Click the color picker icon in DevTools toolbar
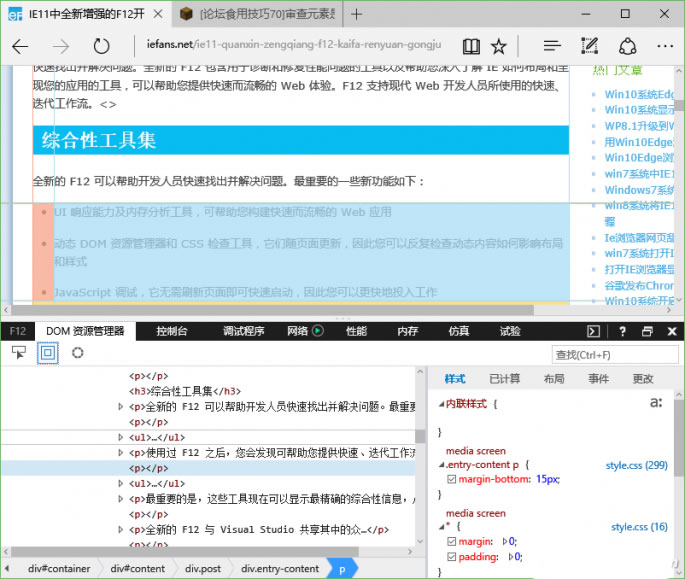 click(77, 353)
